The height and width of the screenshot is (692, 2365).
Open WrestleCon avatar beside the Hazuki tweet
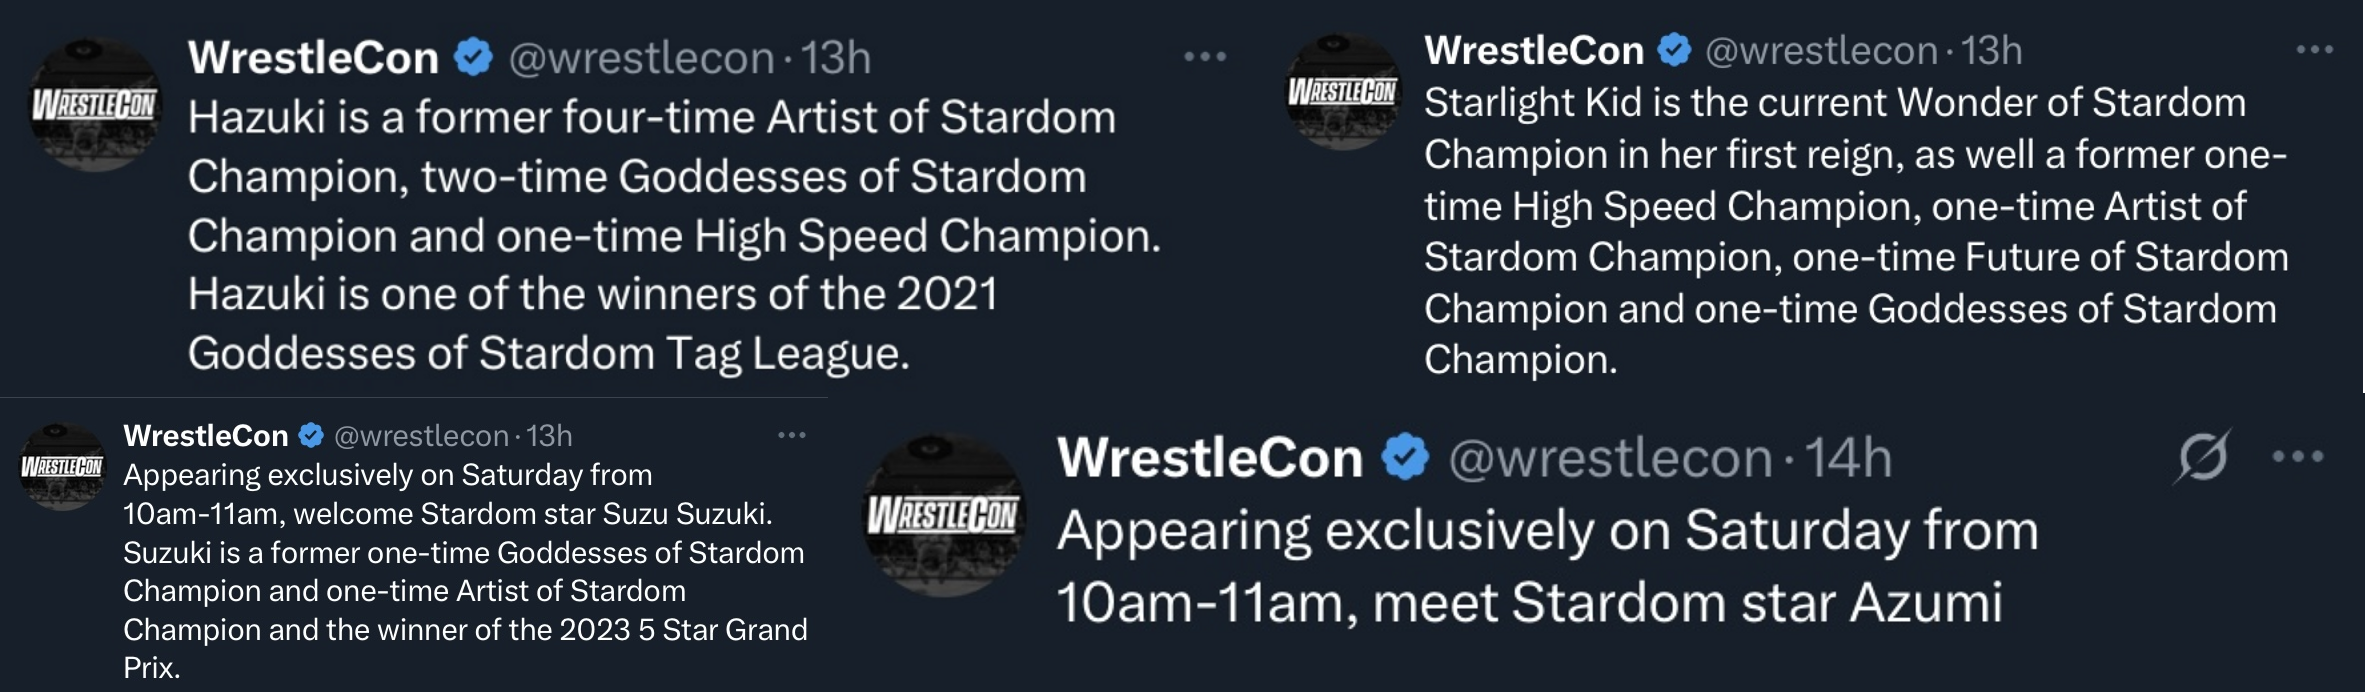click(x=94, y=104)
